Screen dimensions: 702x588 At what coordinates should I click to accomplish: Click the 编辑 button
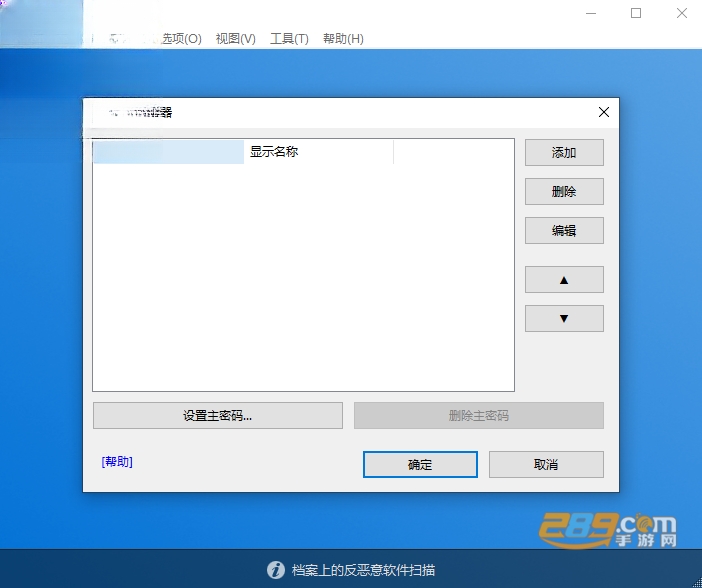pyautogui.click(x=564, y=231)
